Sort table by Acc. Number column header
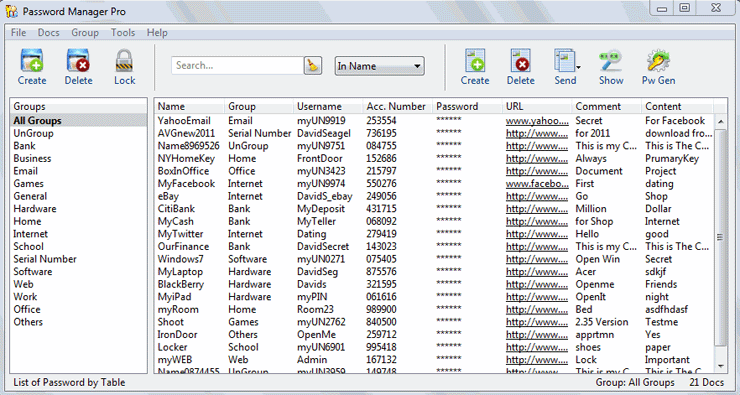Viewport: 740px width, 395px height. coord(396,106)
